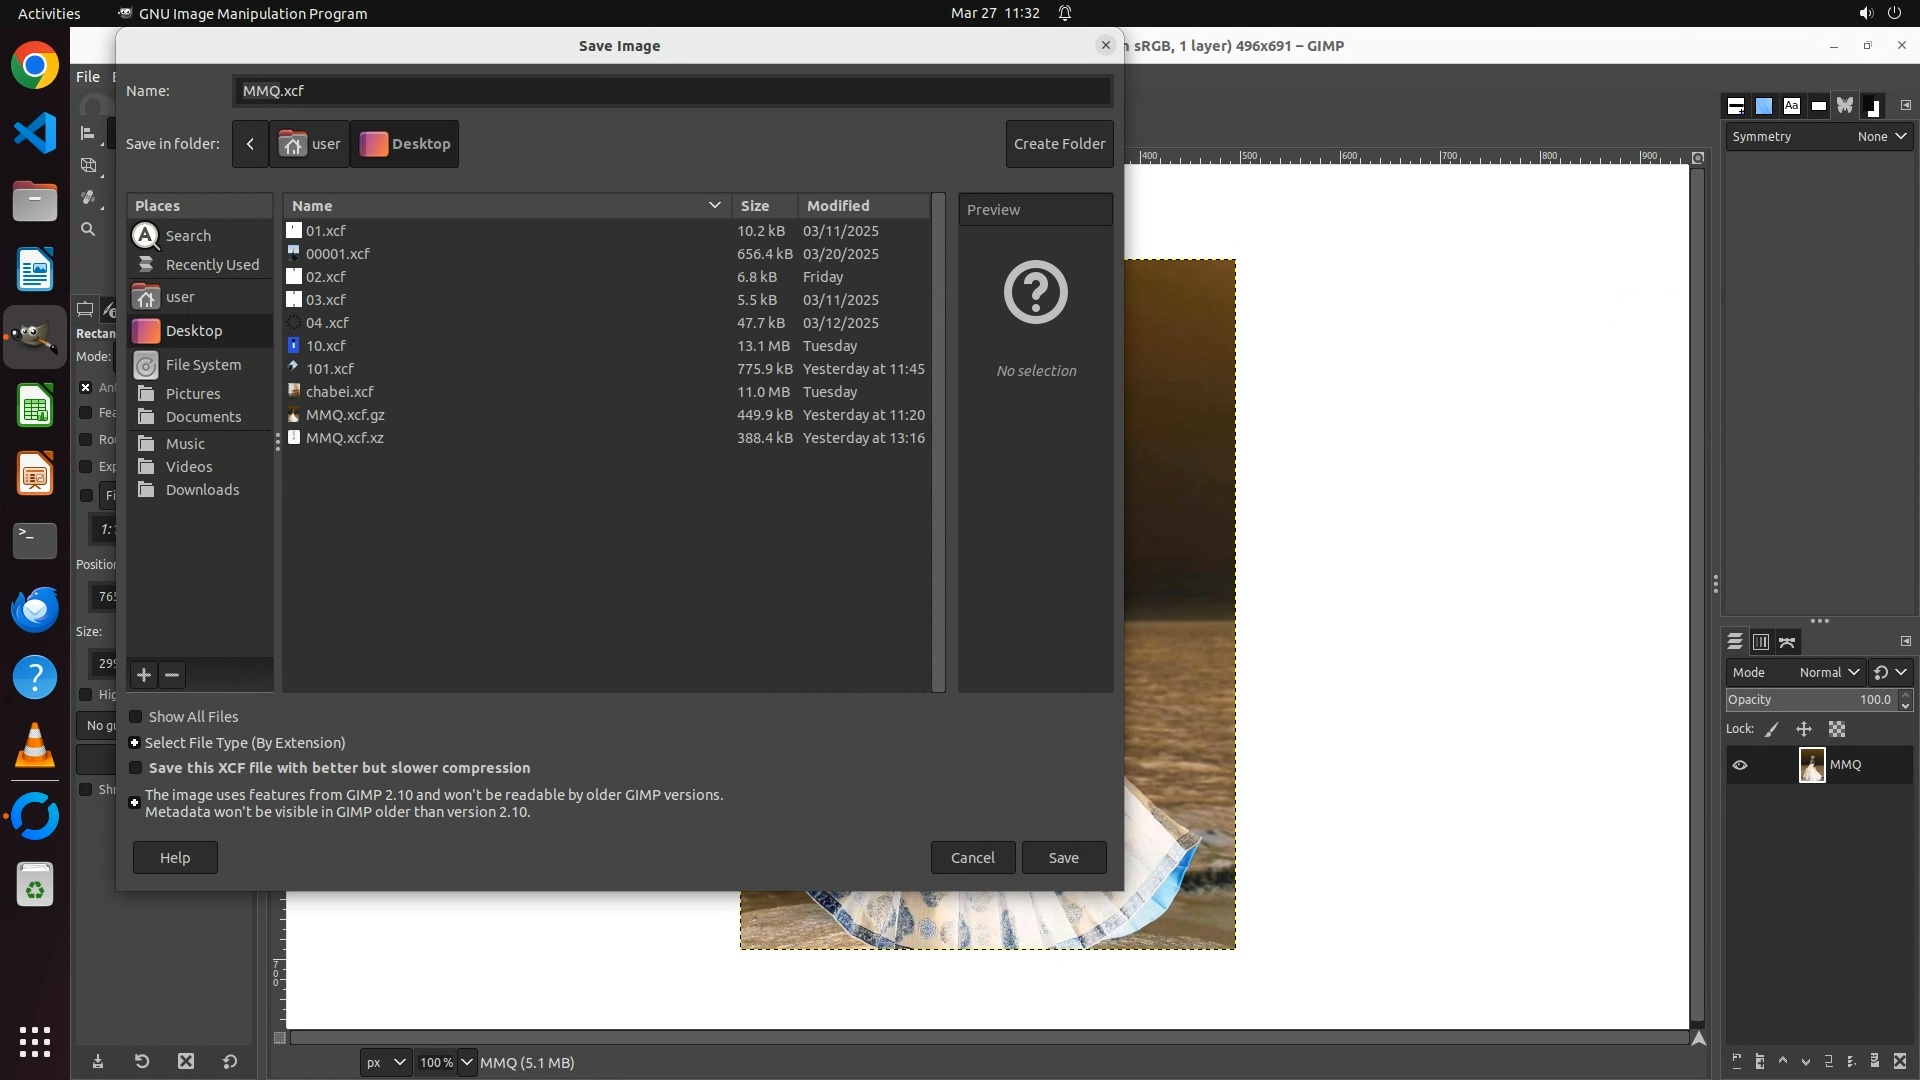Click the delete layer icon in Layers panel
This screenshot has width=1920, height=1080.
[x=1900, y=1062]
